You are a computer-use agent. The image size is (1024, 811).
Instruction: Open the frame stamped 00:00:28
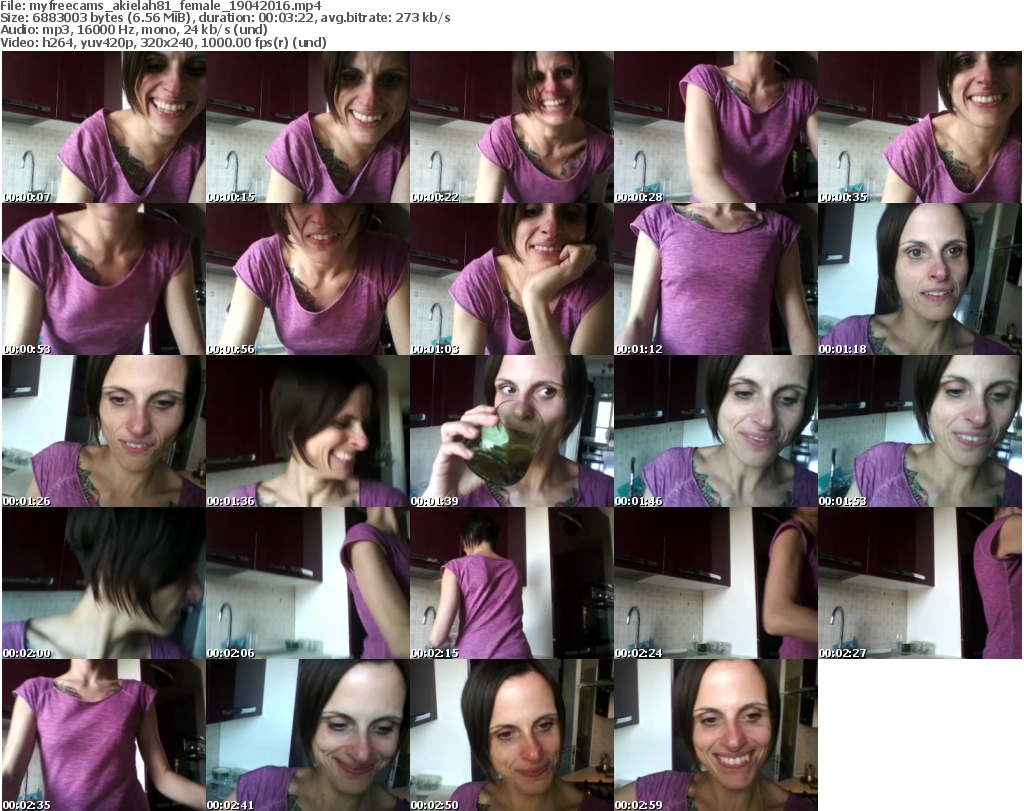click(x=715, y=127)
